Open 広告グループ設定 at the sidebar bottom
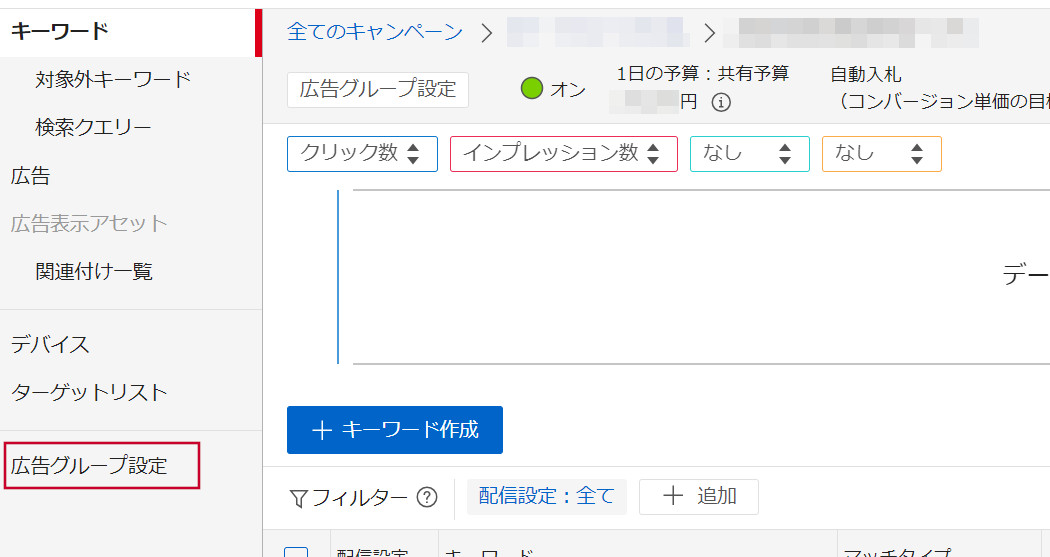Screen dimensions: 1050x557 pos(89,465)
